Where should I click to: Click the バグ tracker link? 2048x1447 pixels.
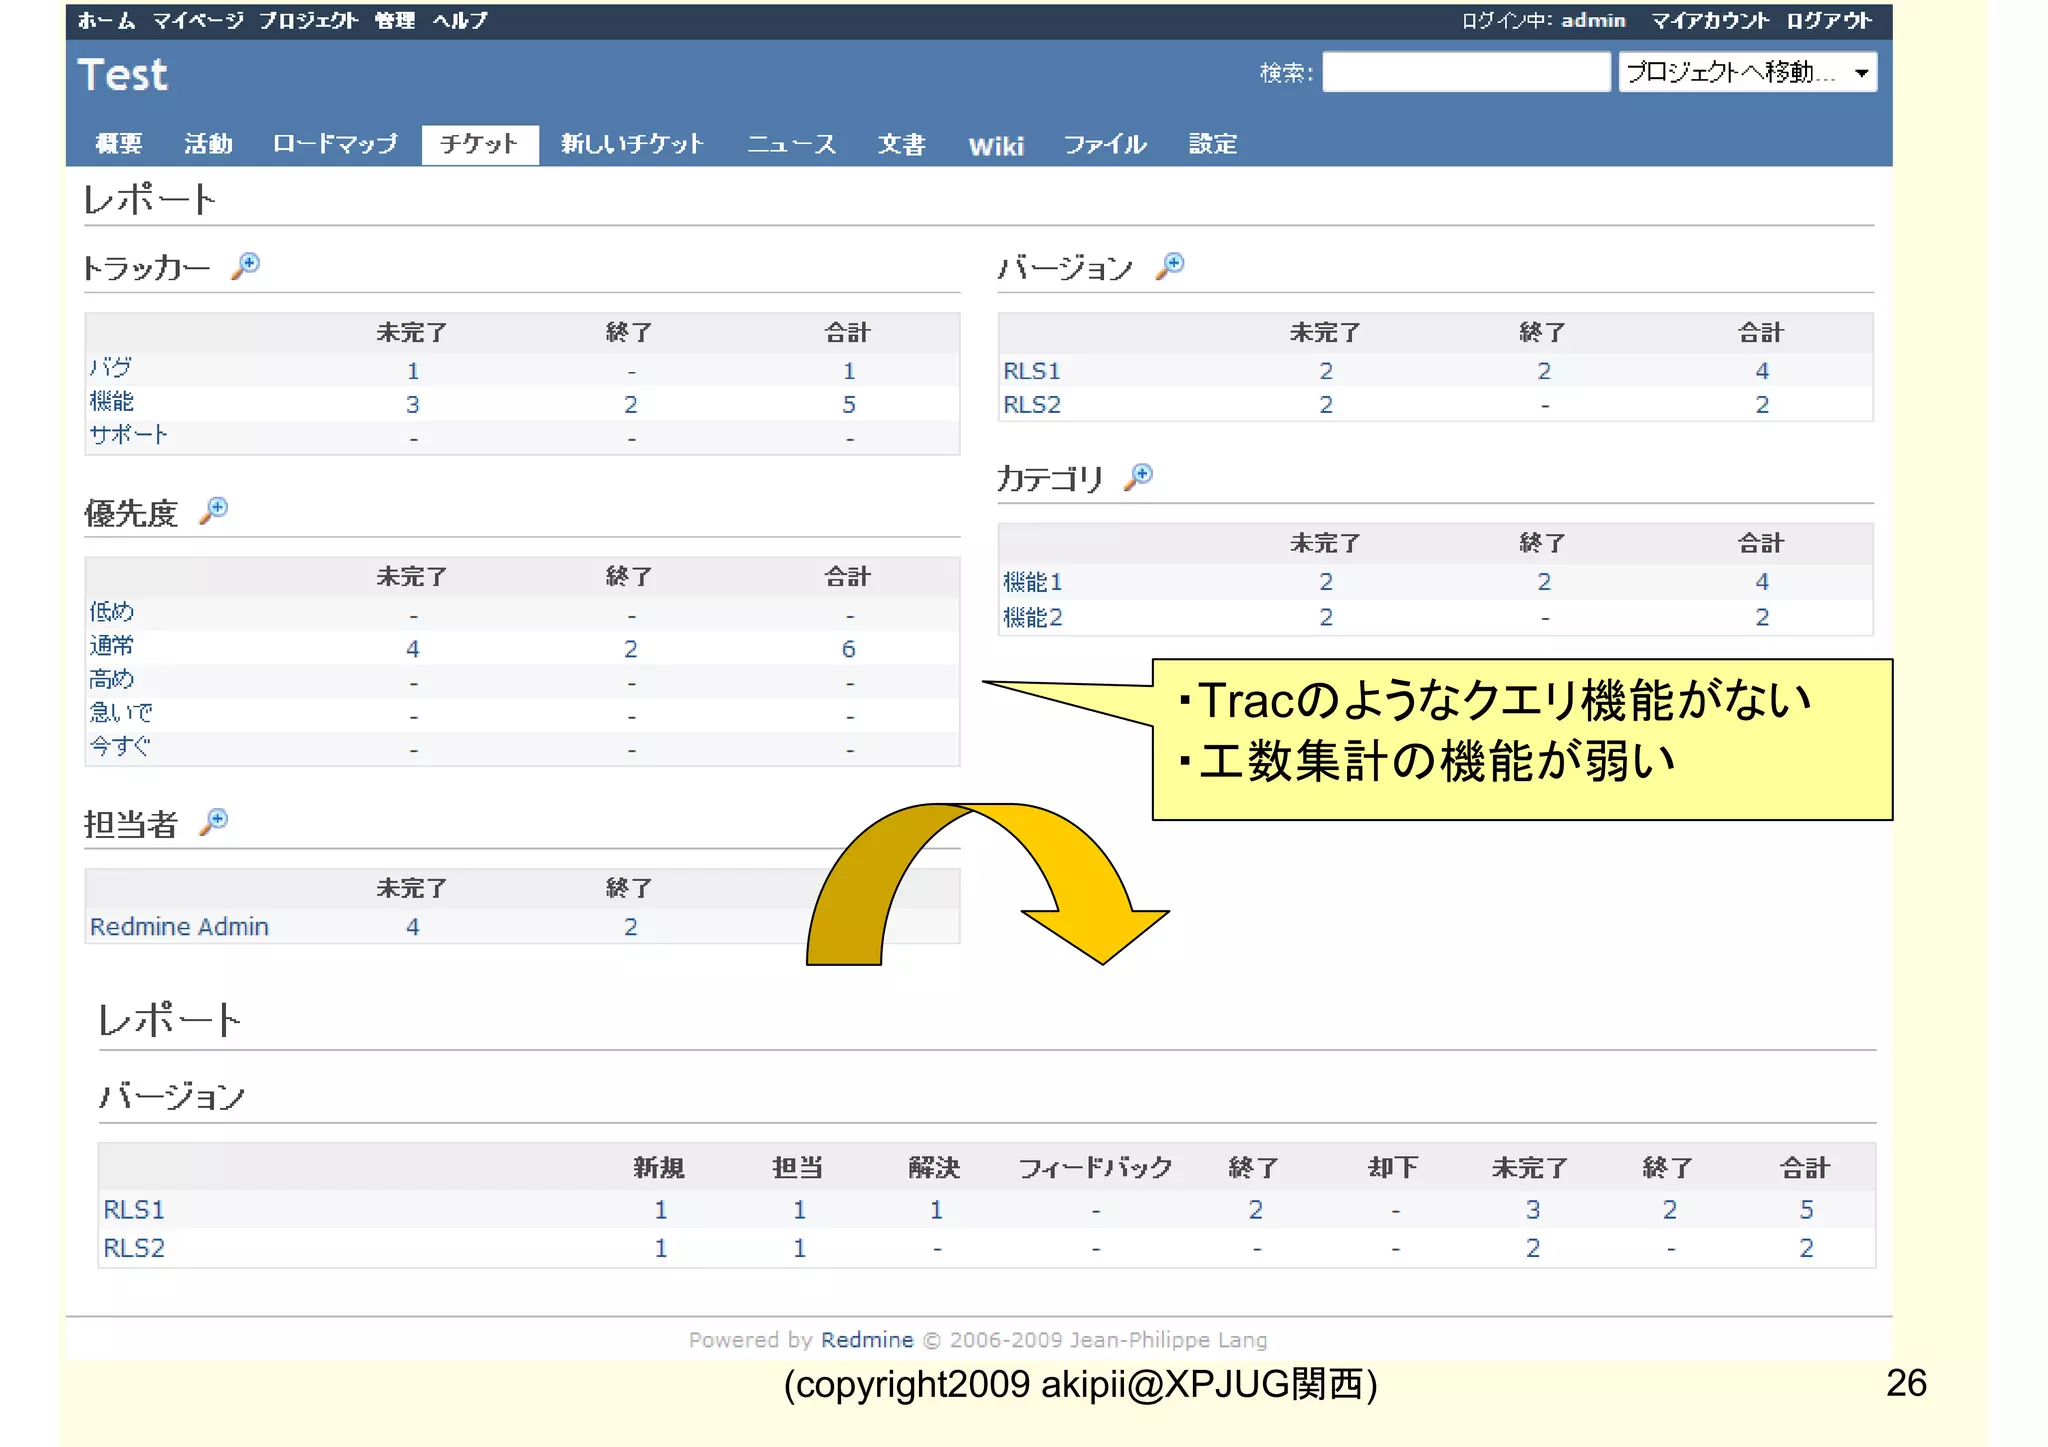[x=110, y=368]
